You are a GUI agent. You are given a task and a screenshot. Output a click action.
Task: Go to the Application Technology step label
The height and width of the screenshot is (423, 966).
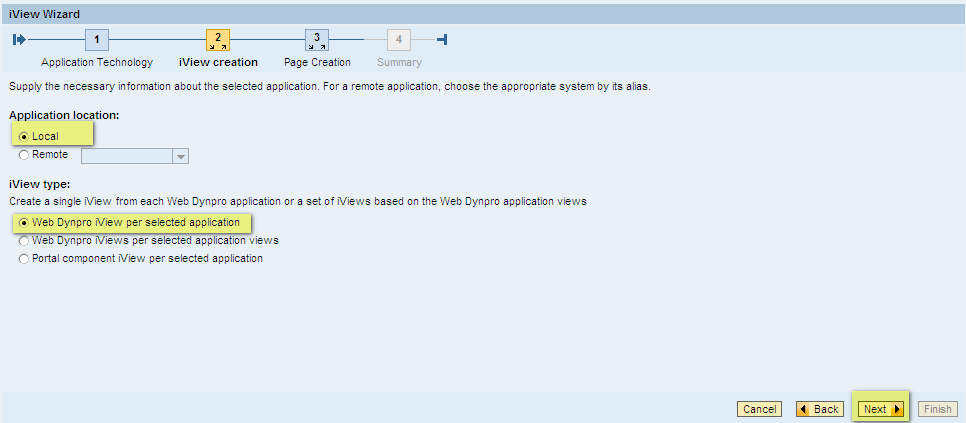pos(97,62)
